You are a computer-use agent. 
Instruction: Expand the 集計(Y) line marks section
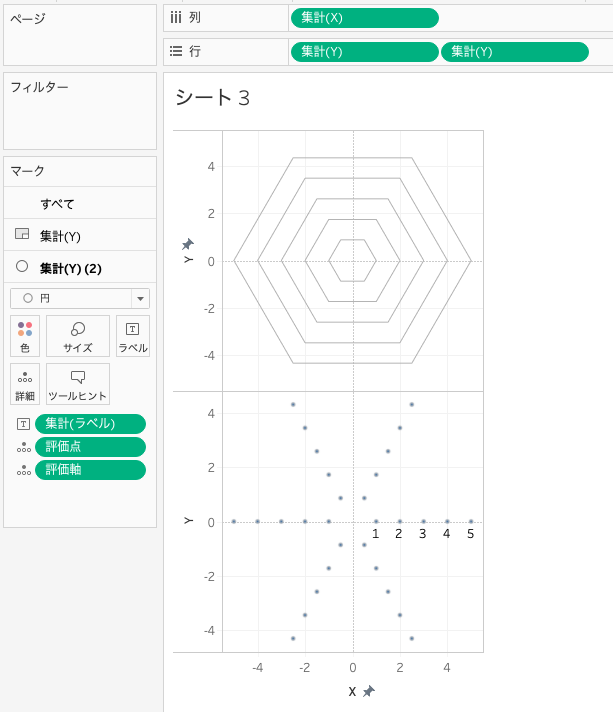[x=60, y=236]
